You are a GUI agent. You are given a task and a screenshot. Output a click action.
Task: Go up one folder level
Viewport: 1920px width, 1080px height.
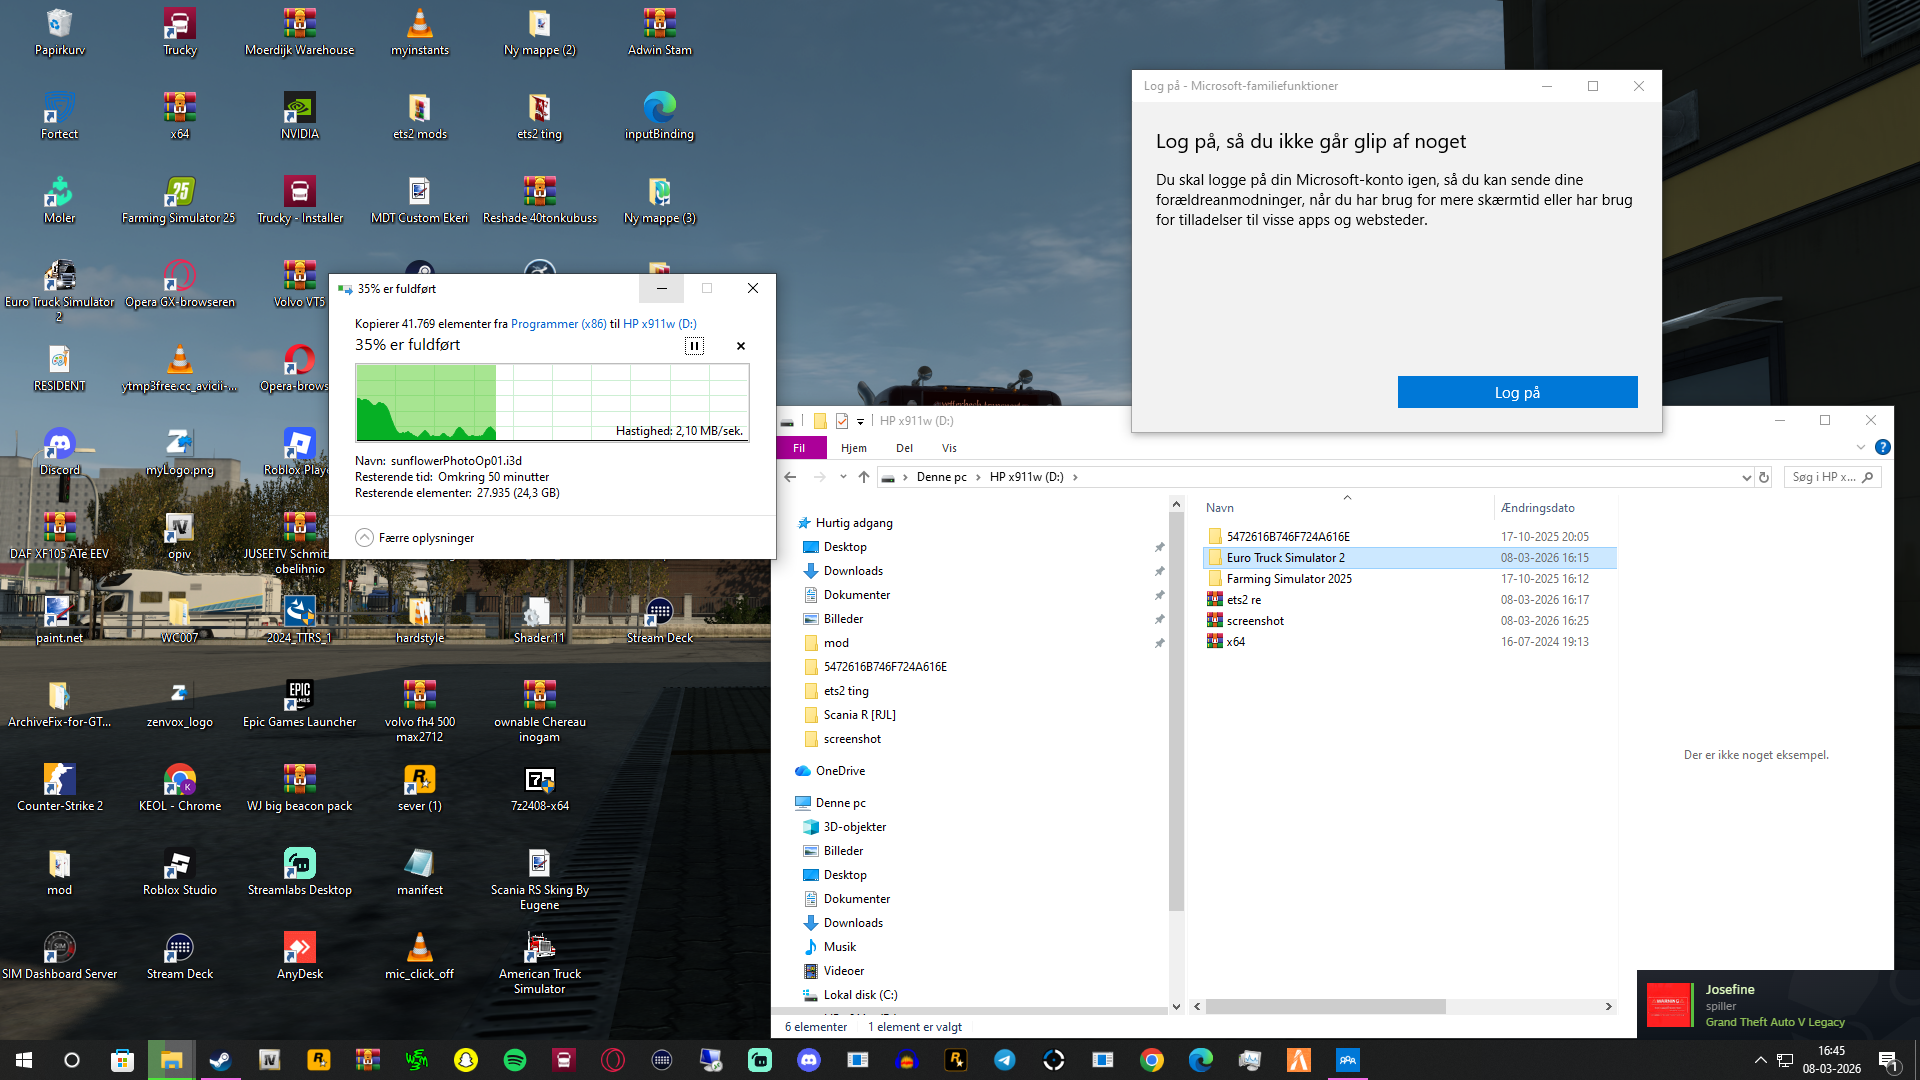[864, 477]
